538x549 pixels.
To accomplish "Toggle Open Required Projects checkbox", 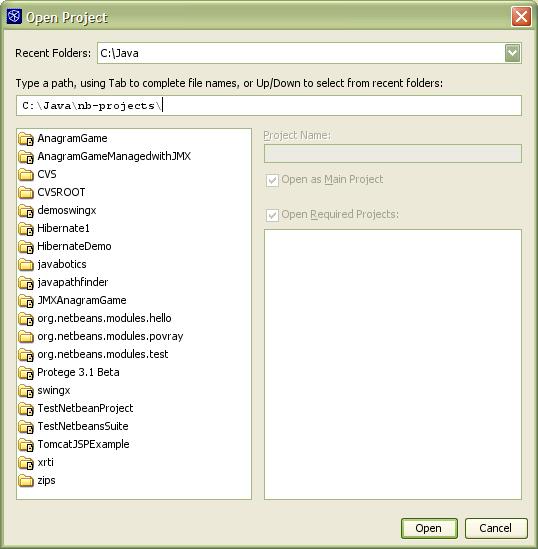I will (272, 215).
